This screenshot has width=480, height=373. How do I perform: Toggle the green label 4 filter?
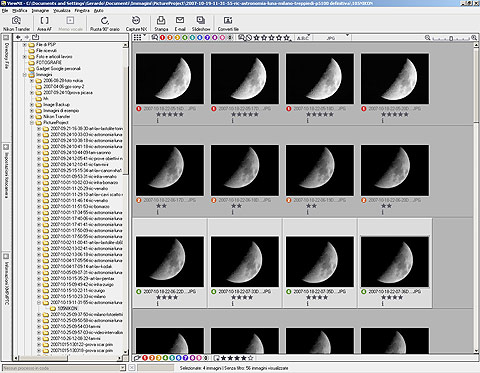(x=185, y=38)
